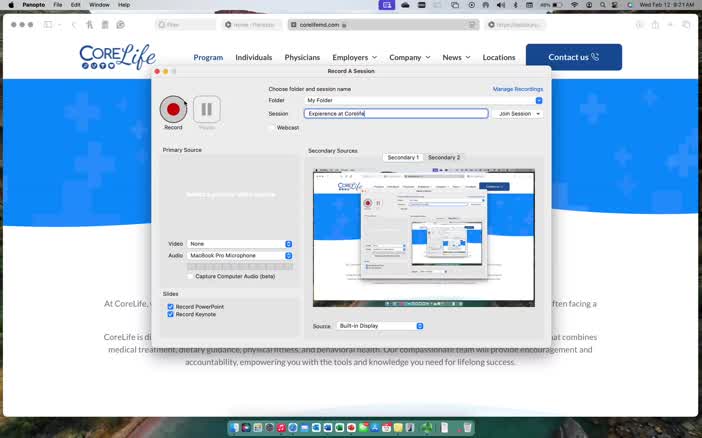Open App Store in the Dock
Viewport: 702px width, 438px height.
(375, 428)
